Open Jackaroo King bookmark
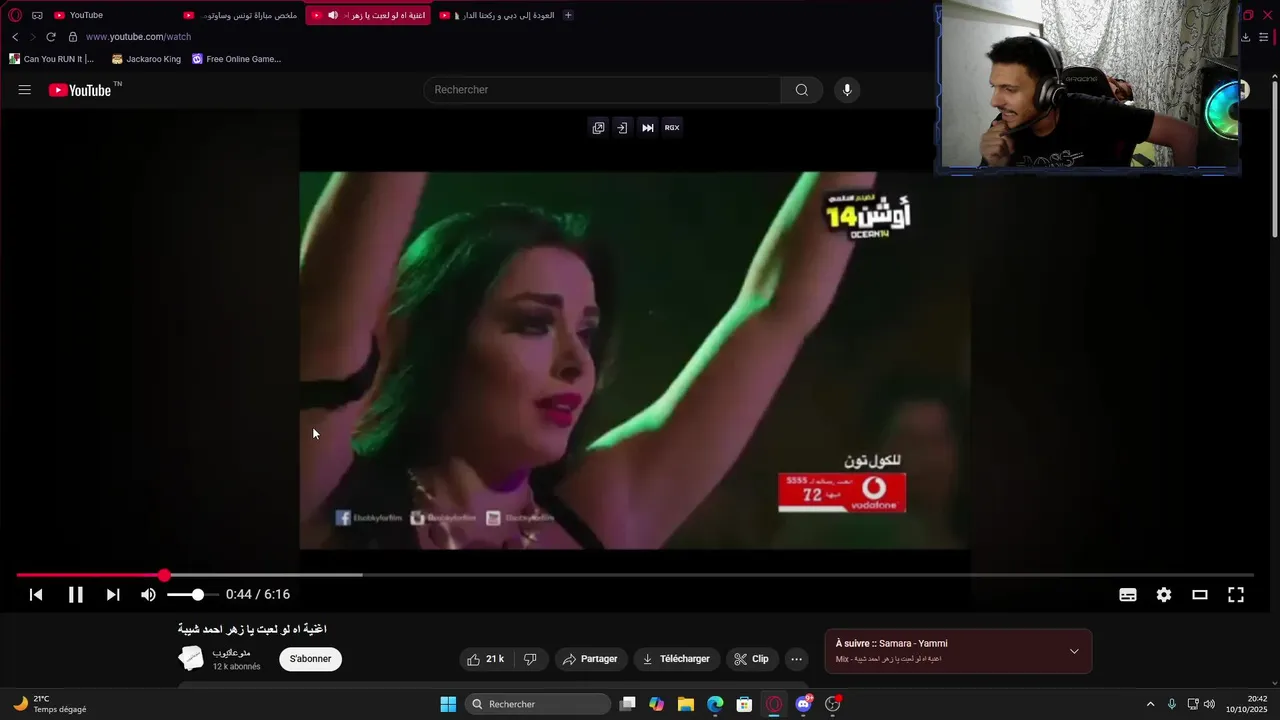1280x720 pixels. (146, 59)
